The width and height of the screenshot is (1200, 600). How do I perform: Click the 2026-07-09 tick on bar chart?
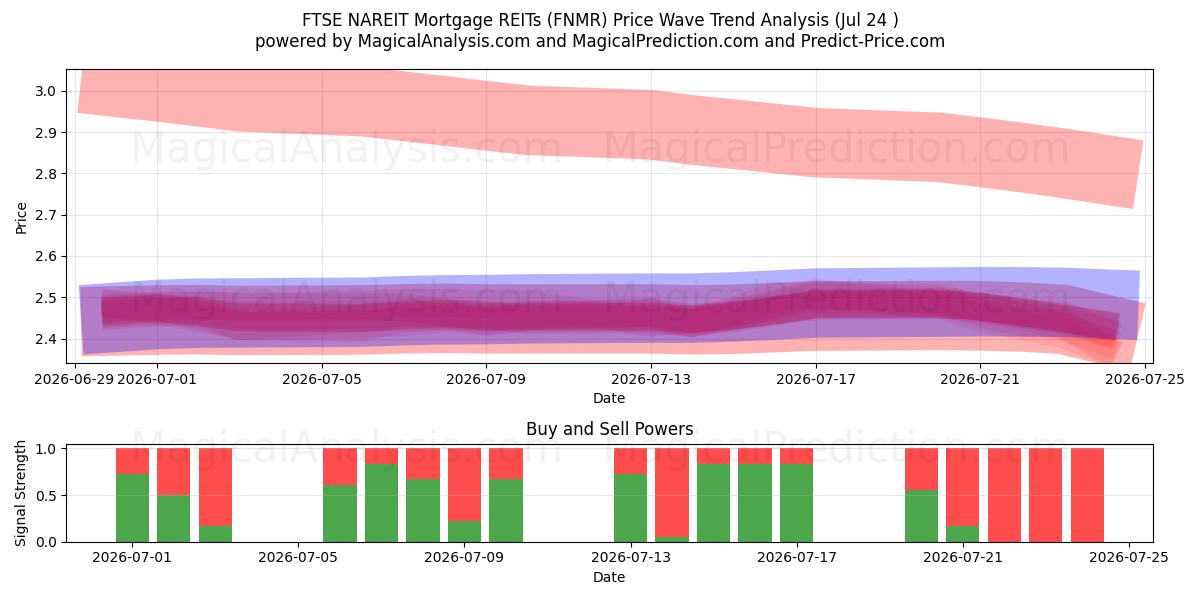click(x=465, y=558)
